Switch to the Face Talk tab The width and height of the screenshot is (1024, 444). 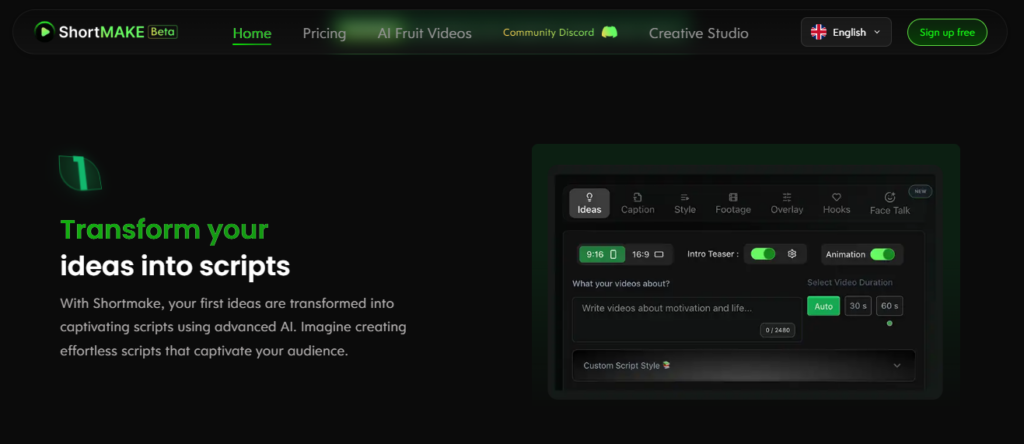(889, 203)
